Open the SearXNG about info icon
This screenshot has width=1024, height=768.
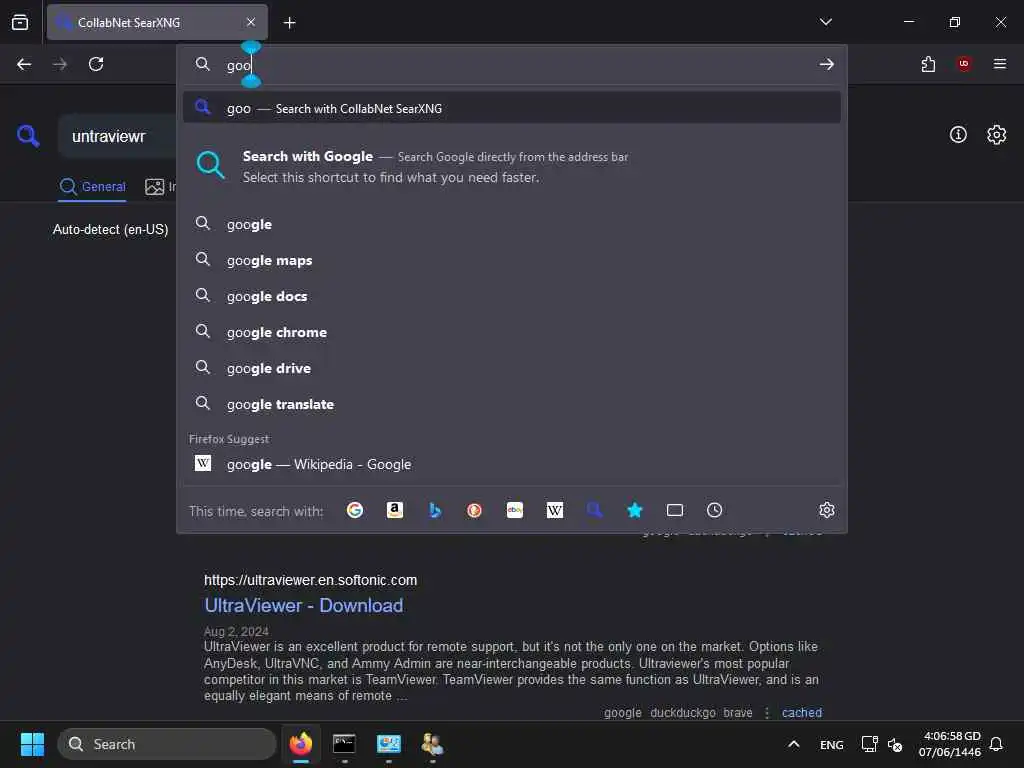pos(958,135)
